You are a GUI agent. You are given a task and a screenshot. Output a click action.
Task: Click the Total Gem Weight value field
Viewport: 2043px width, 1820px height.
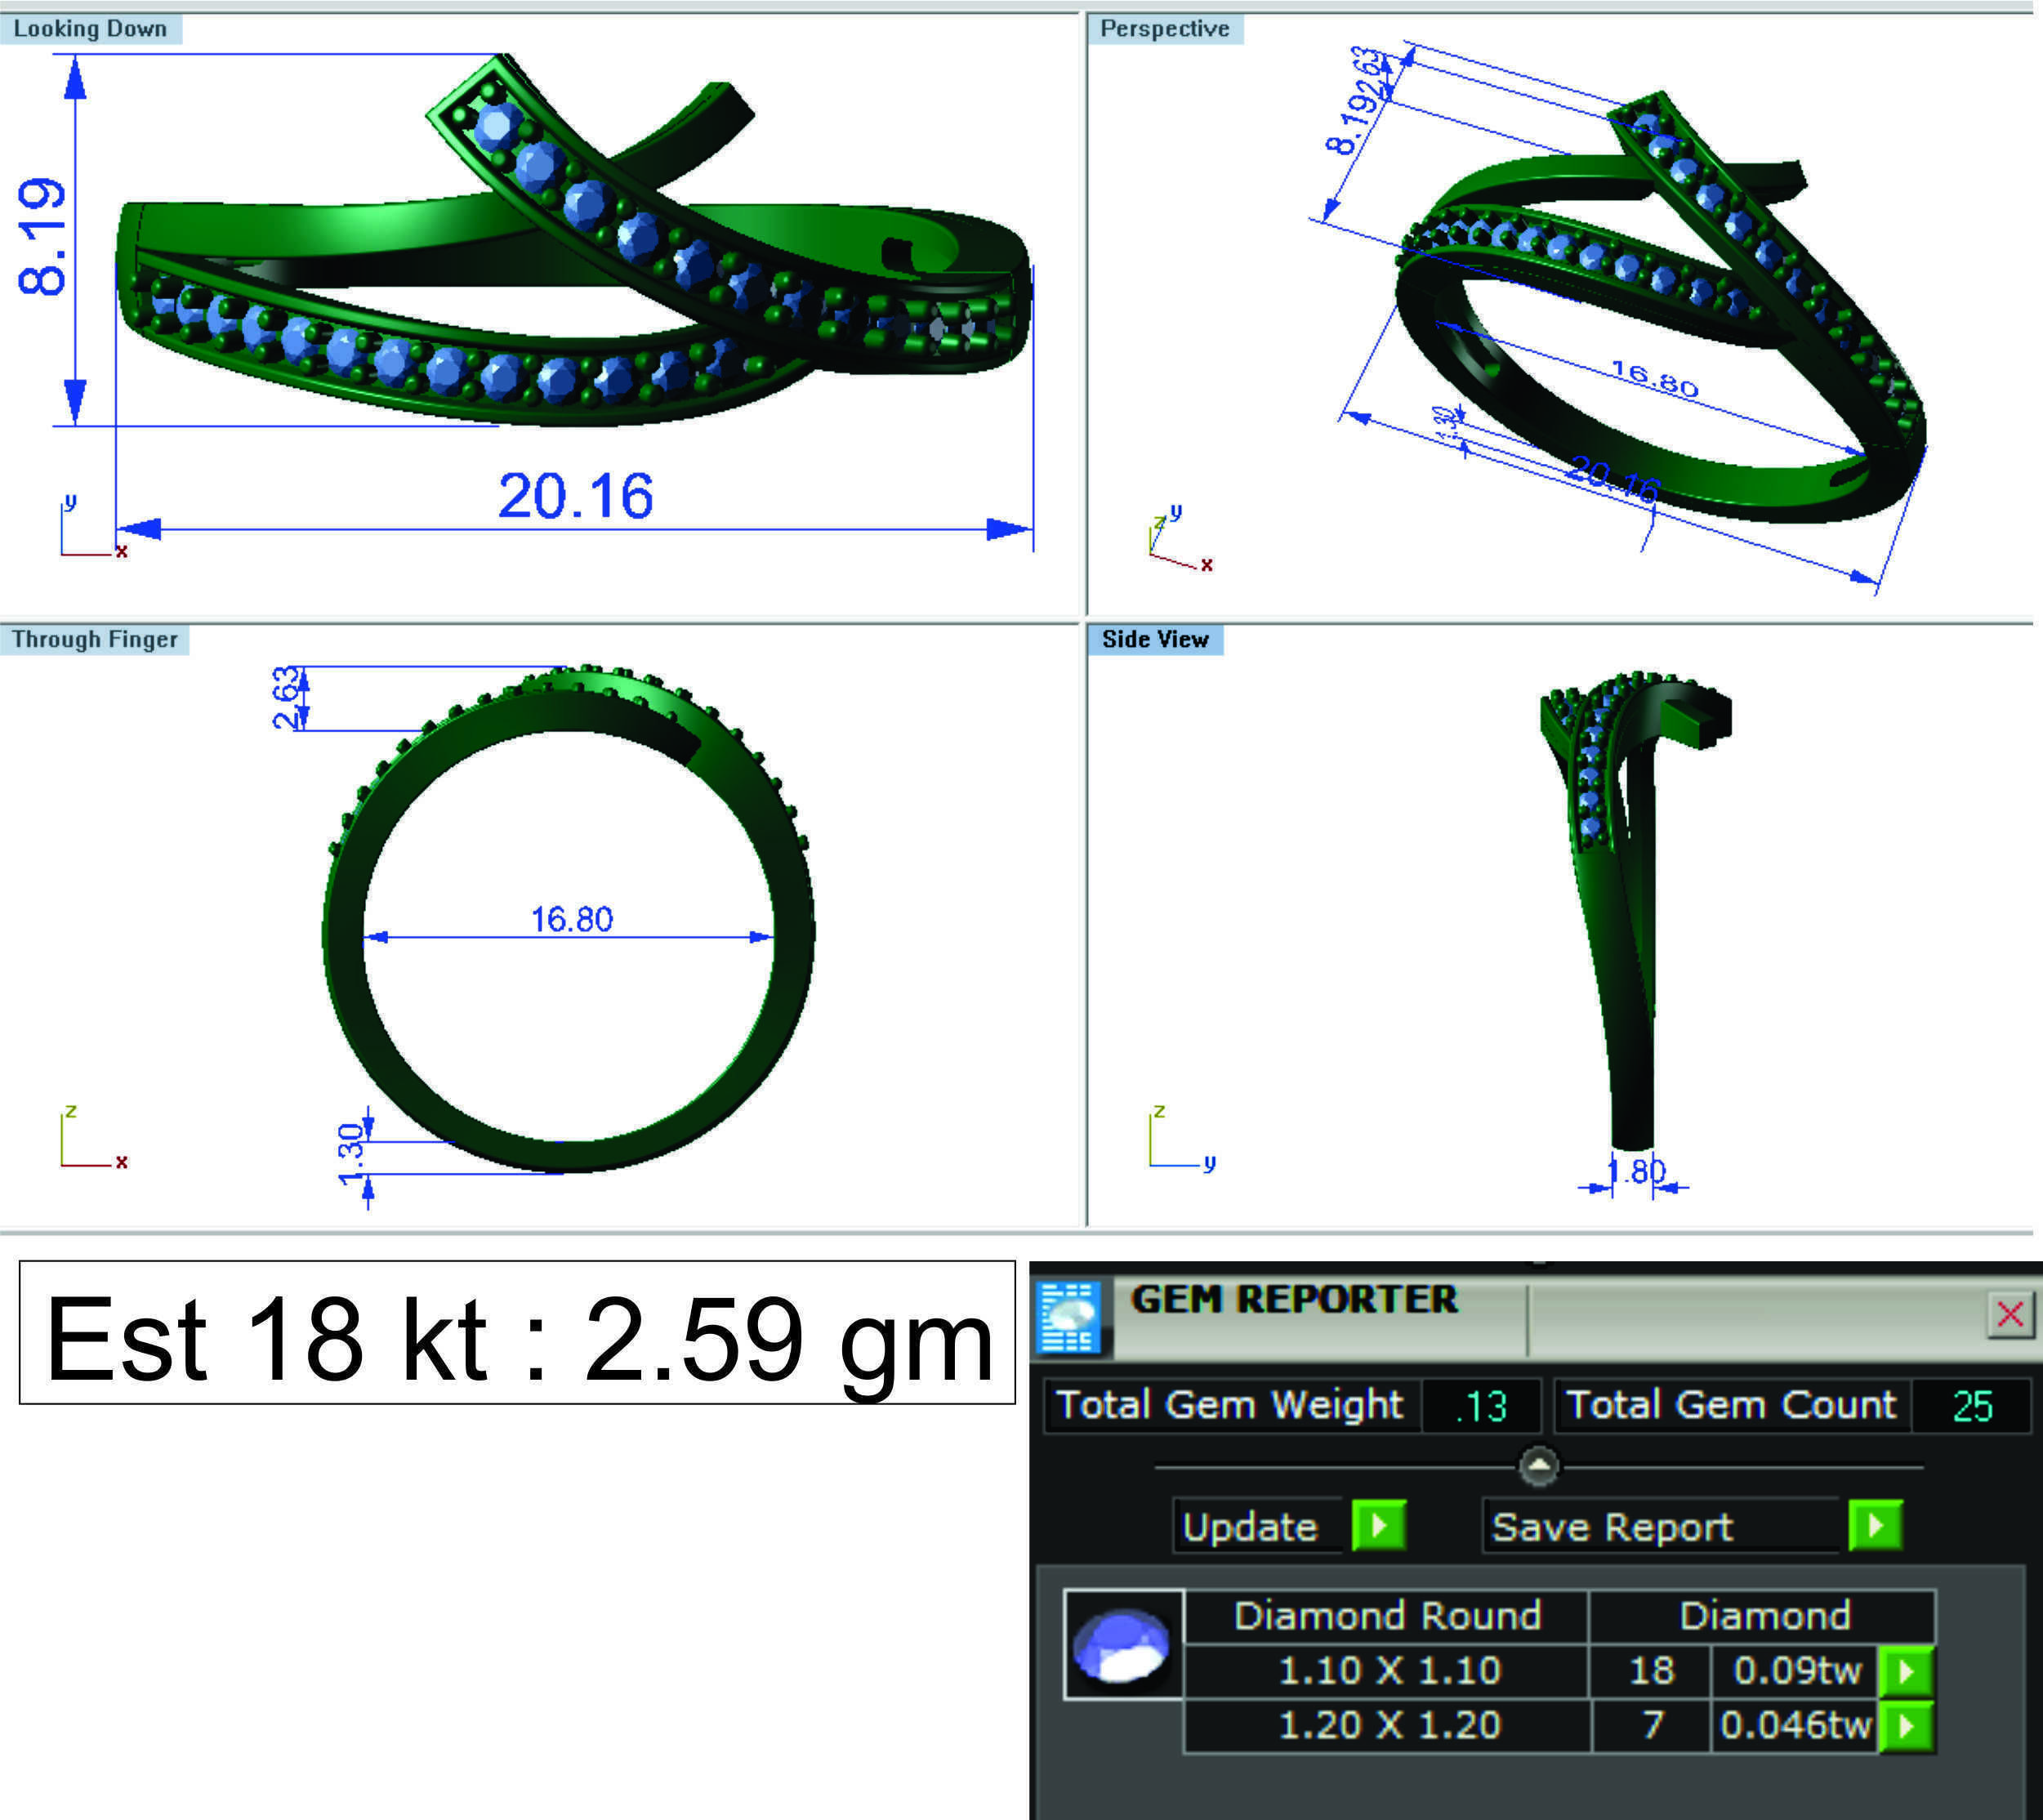[1481, 1406]
